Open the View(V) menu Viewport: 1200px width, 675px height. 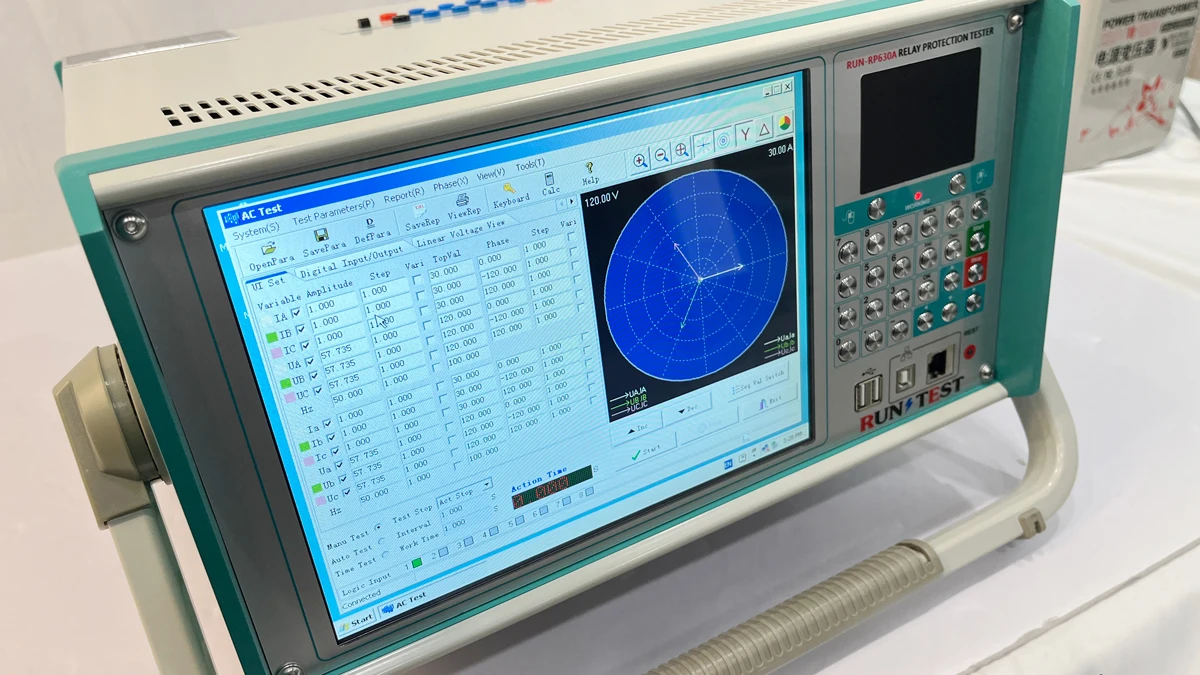(x=490, y=173)
